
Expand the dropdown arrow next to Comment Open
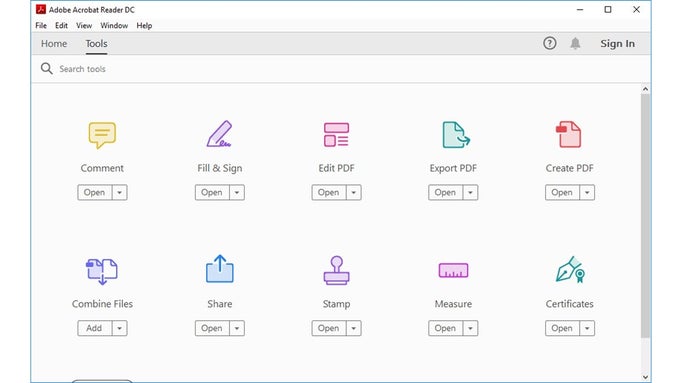coord(120,193)
